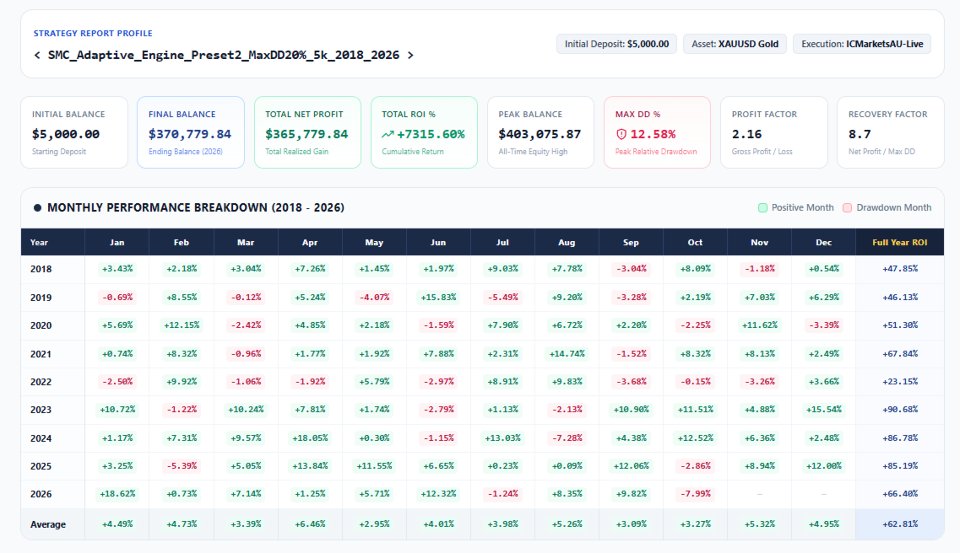Click the +14.74% cell for August 2021
The height and width of the screenshot is (553, 960).
[x=567, y=354]
